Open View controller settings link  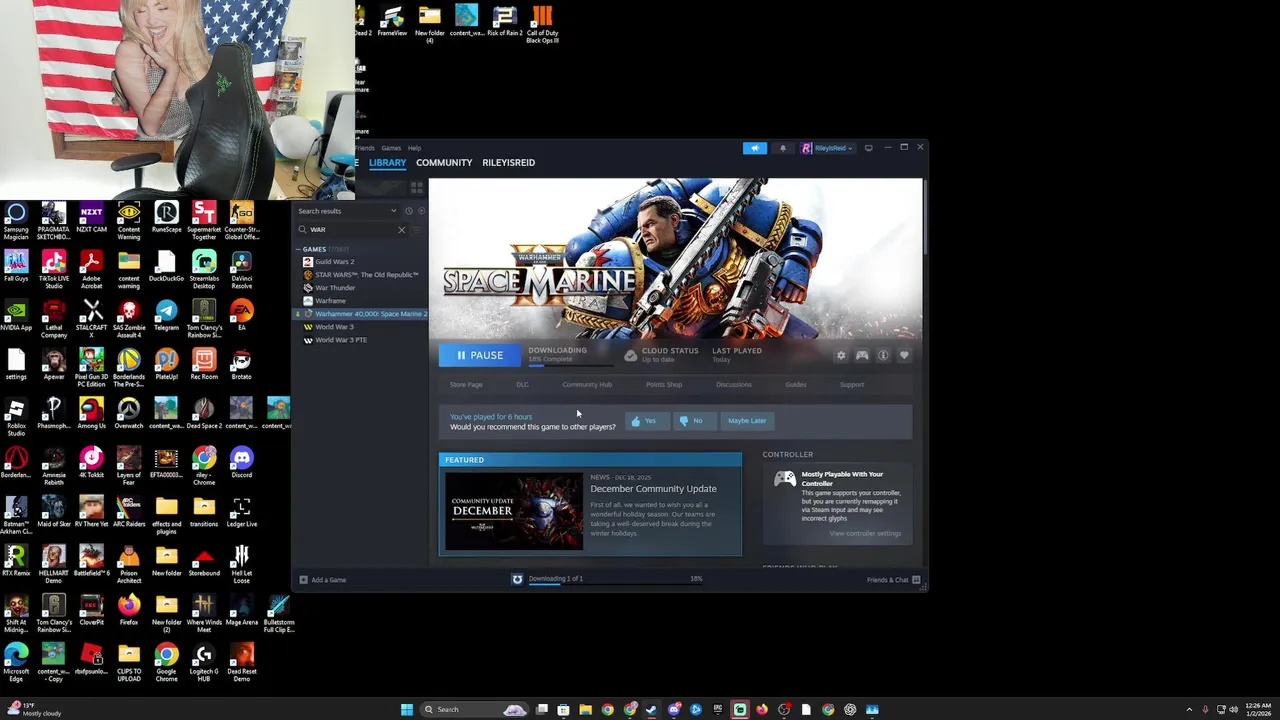point(865,533)
